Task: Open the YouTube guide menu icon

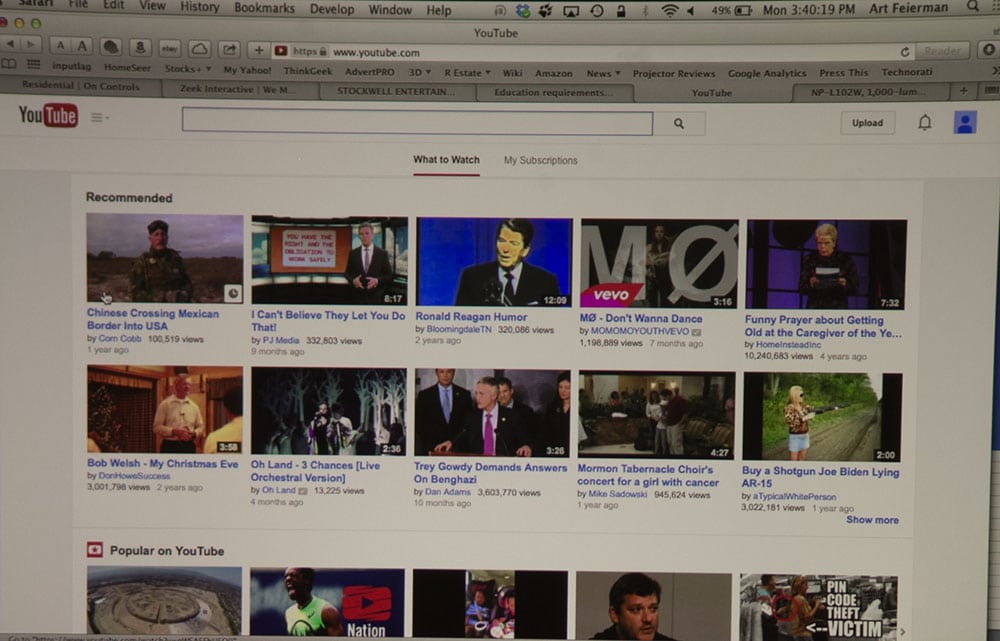Action: 99,117
